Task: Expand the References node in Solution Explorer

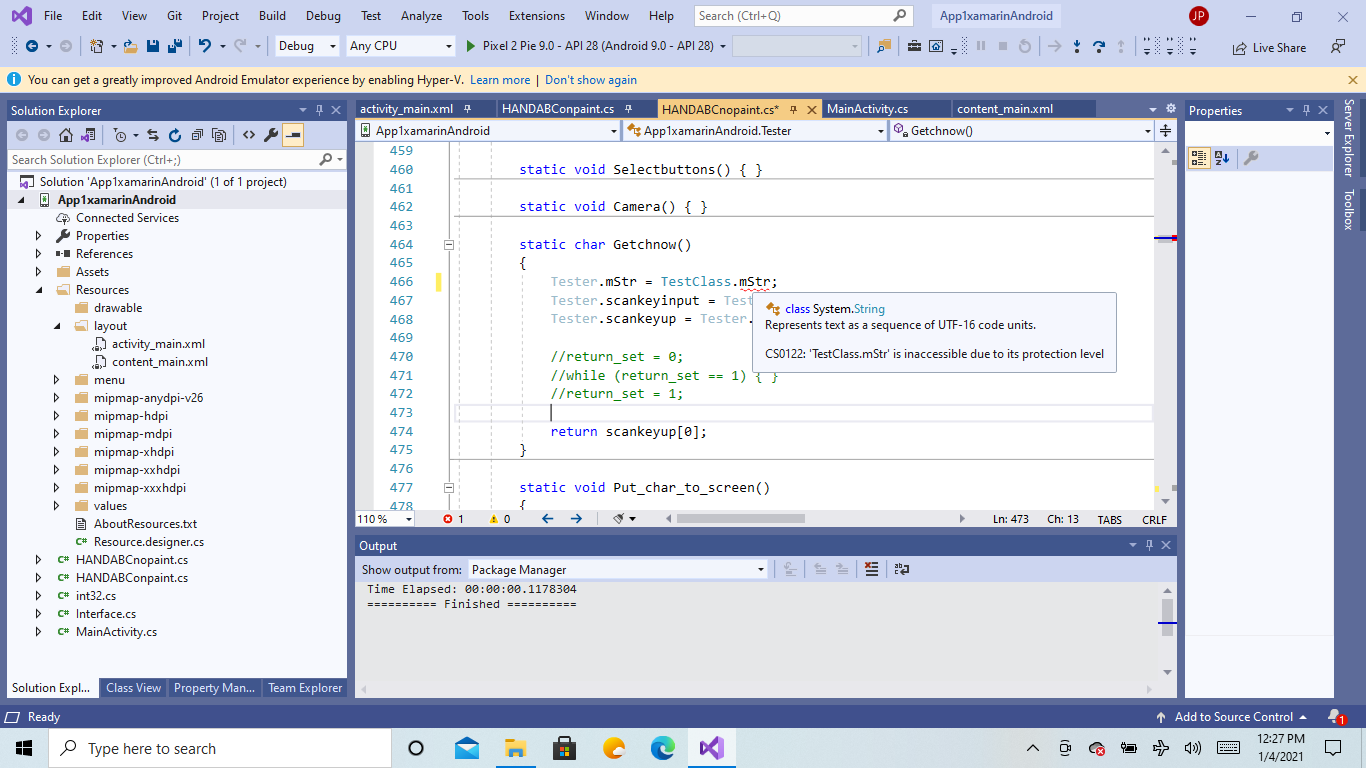Action: pyautogui.click(x=39, y=254)
